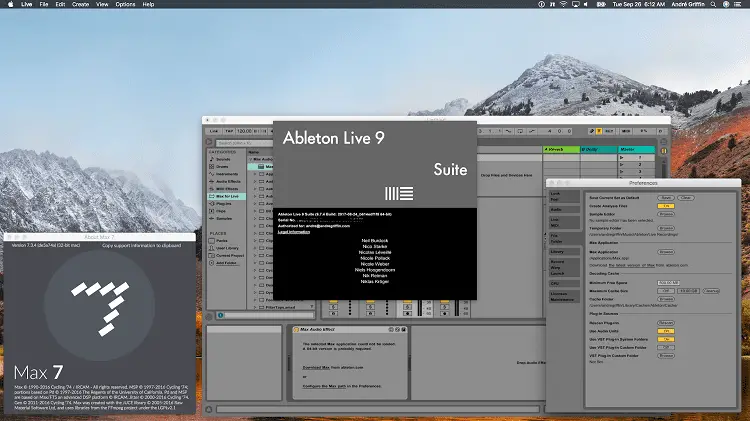Click Save for Current Set as Default

point(665,198)
